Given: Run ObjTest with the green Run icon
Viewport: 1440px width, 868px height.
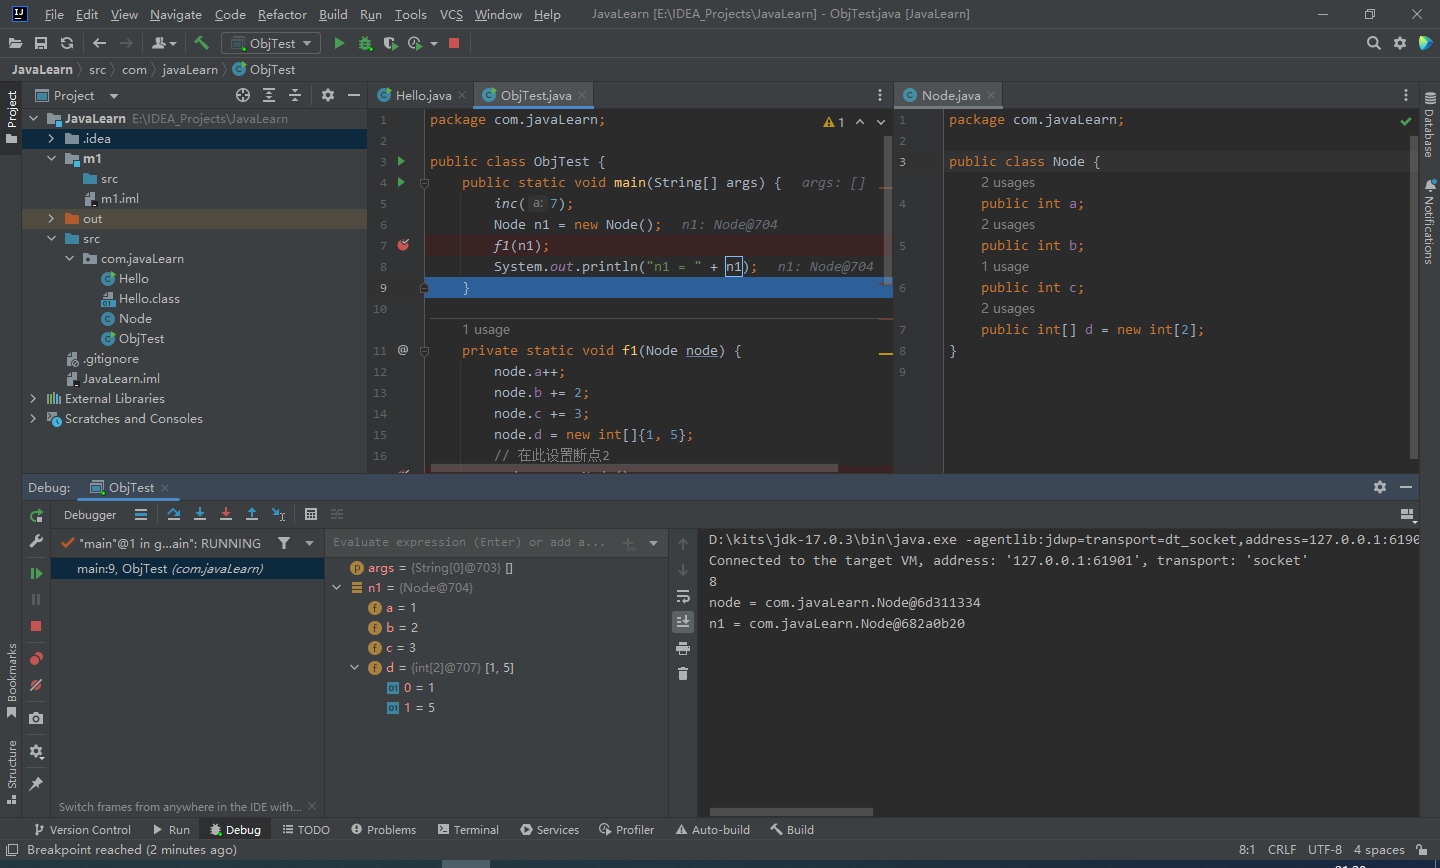Looking at the screenshot, I should tap(339, 43).
